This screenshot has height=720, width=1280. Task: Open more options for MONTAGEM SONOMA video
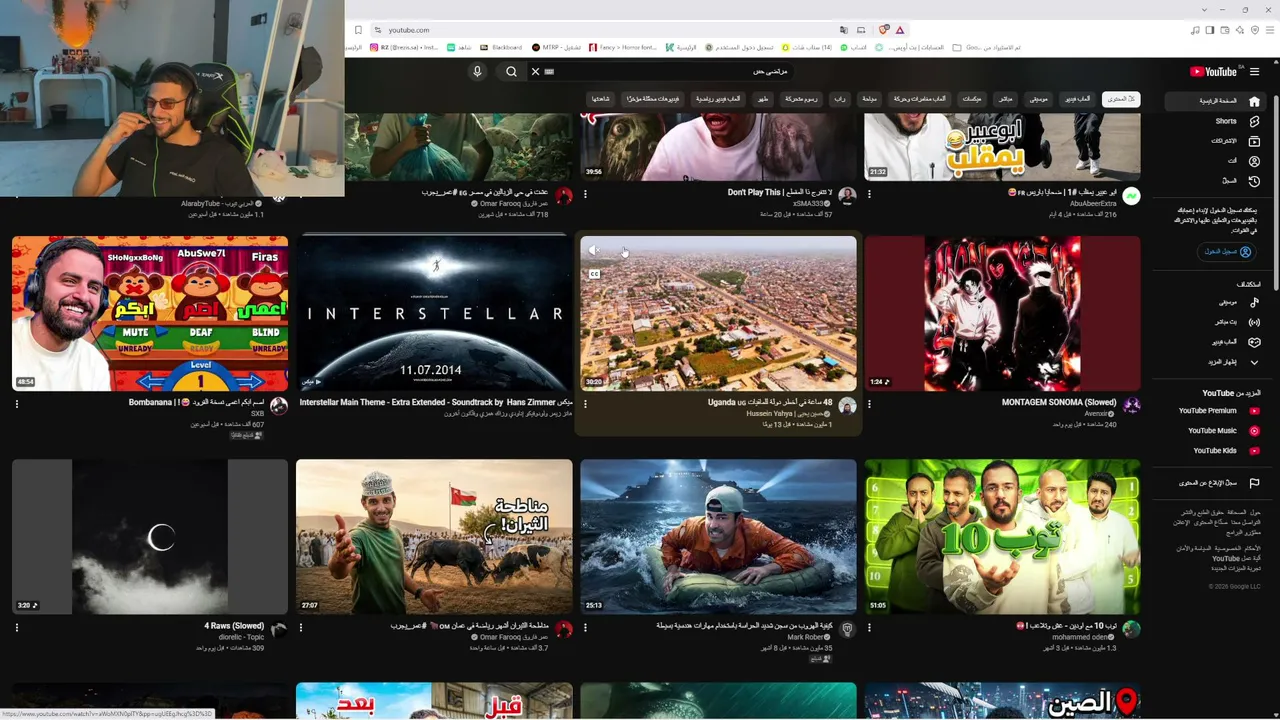[x=869, y=405]
